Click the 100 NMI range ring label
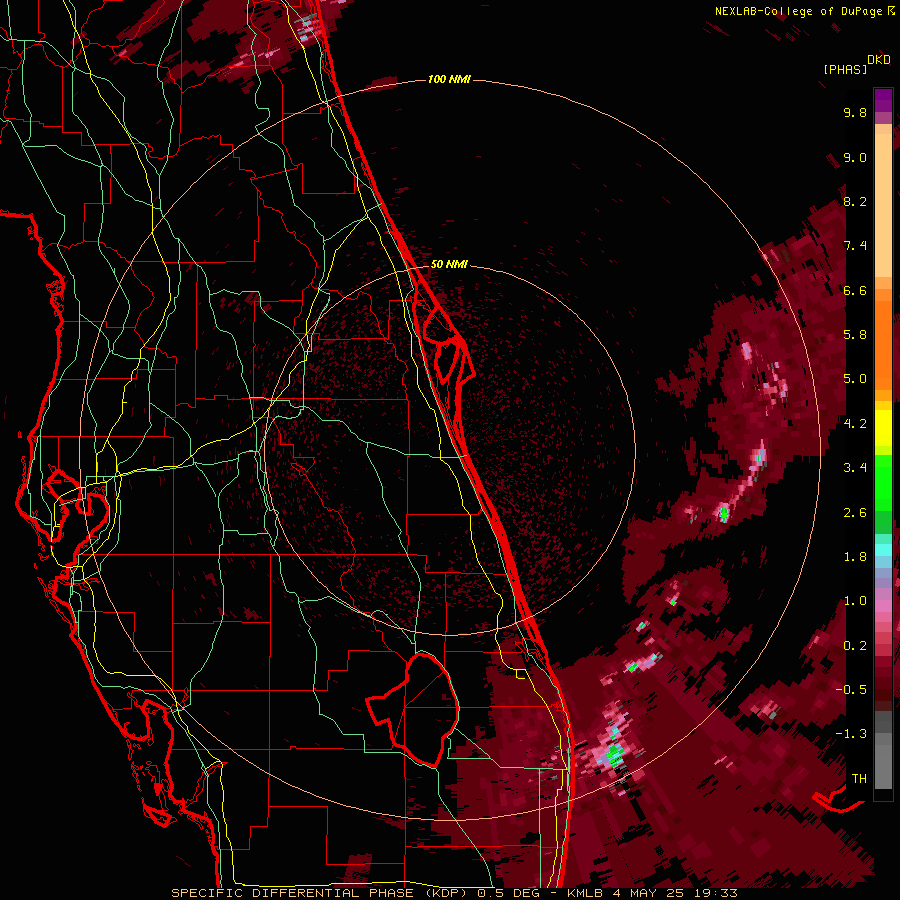Viewport: 900px width, 900px height. pyautogui.click(x=449, y=79)
